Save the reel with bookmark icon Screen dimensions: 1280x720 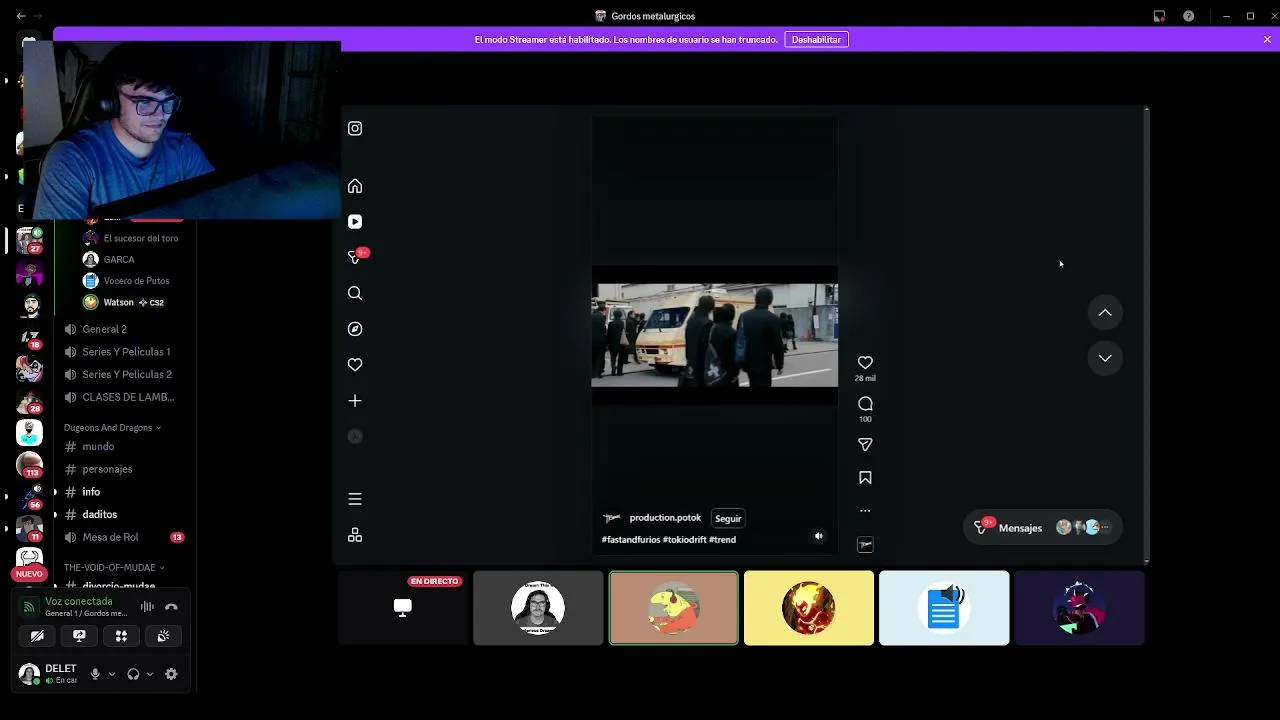point(865,478)
